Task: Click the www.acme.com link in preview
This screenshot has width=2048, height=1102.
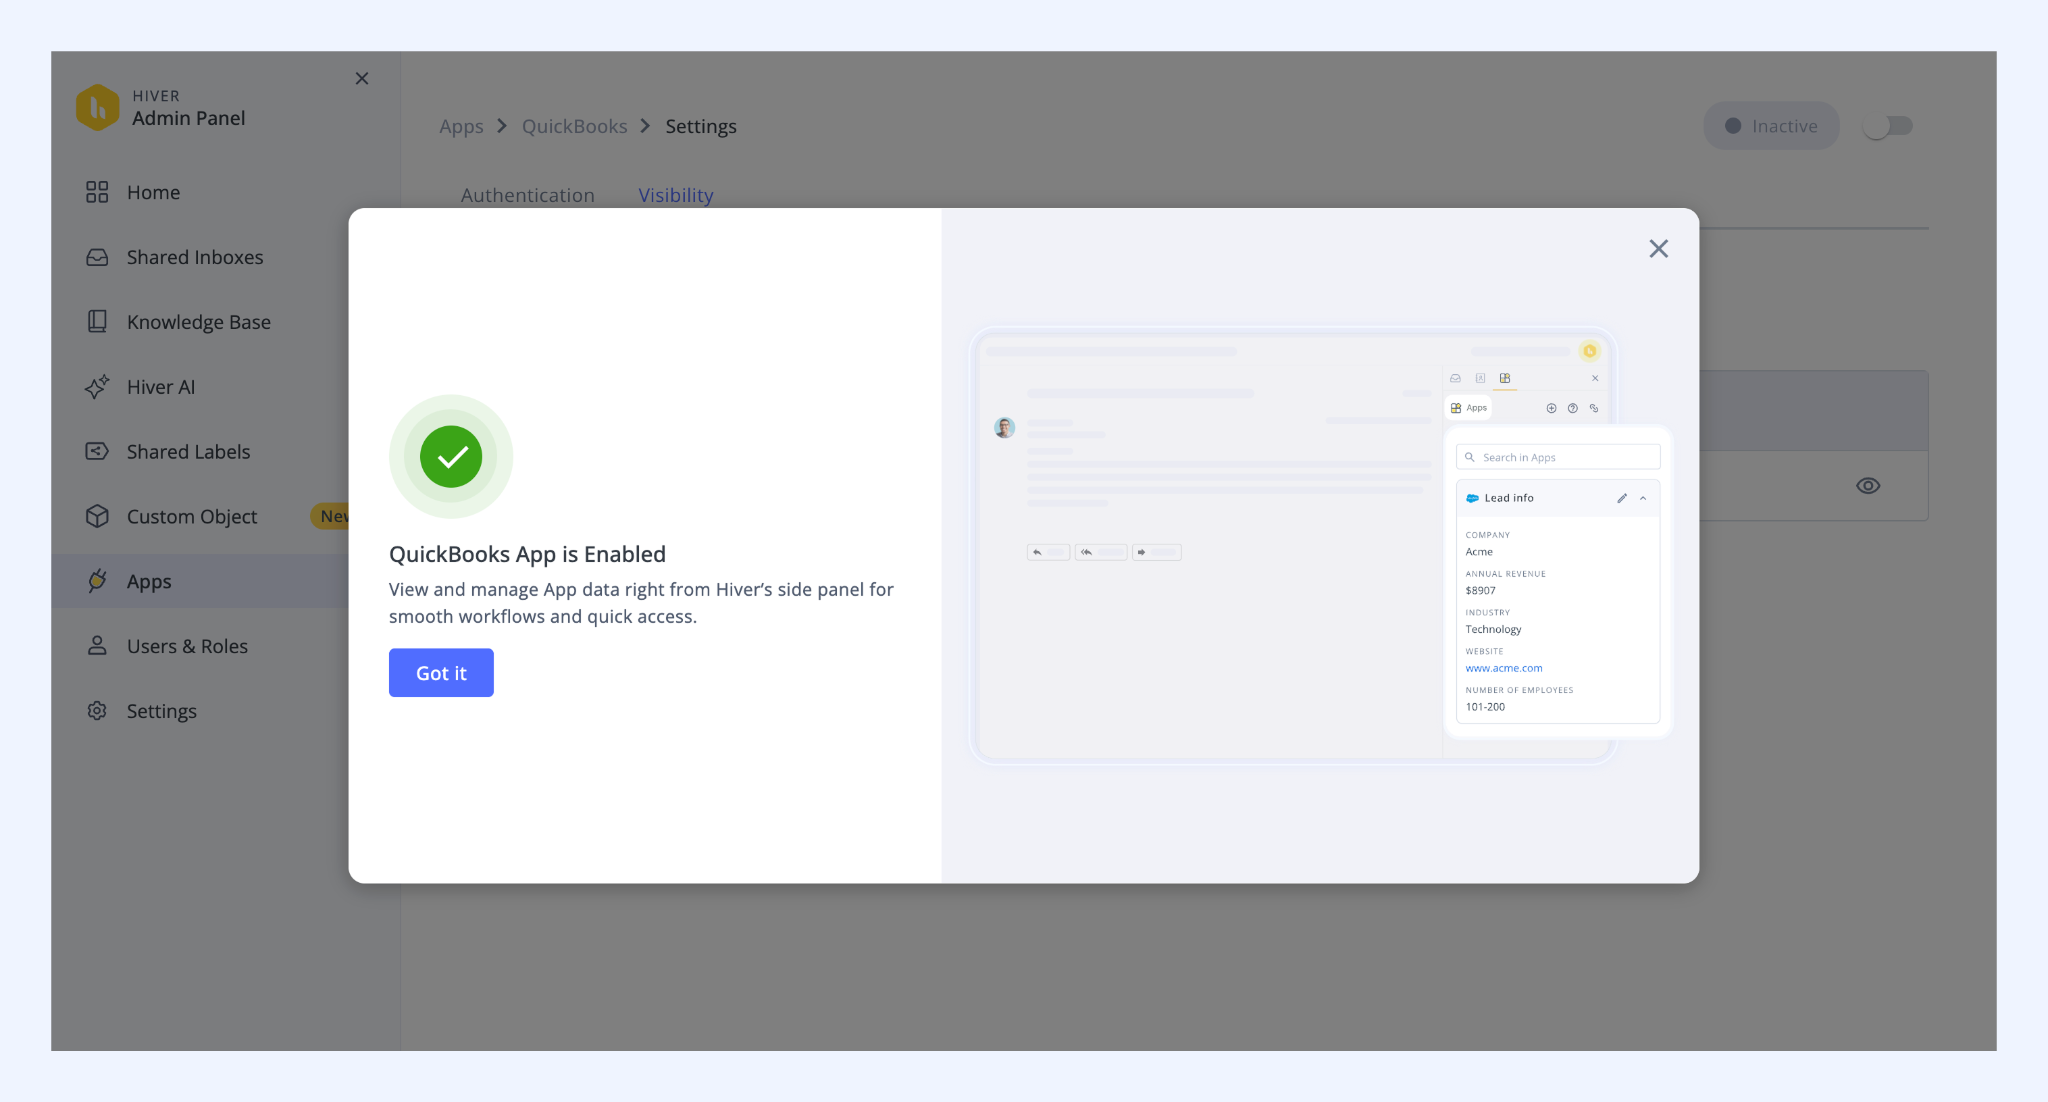Action: point(1504,668)
